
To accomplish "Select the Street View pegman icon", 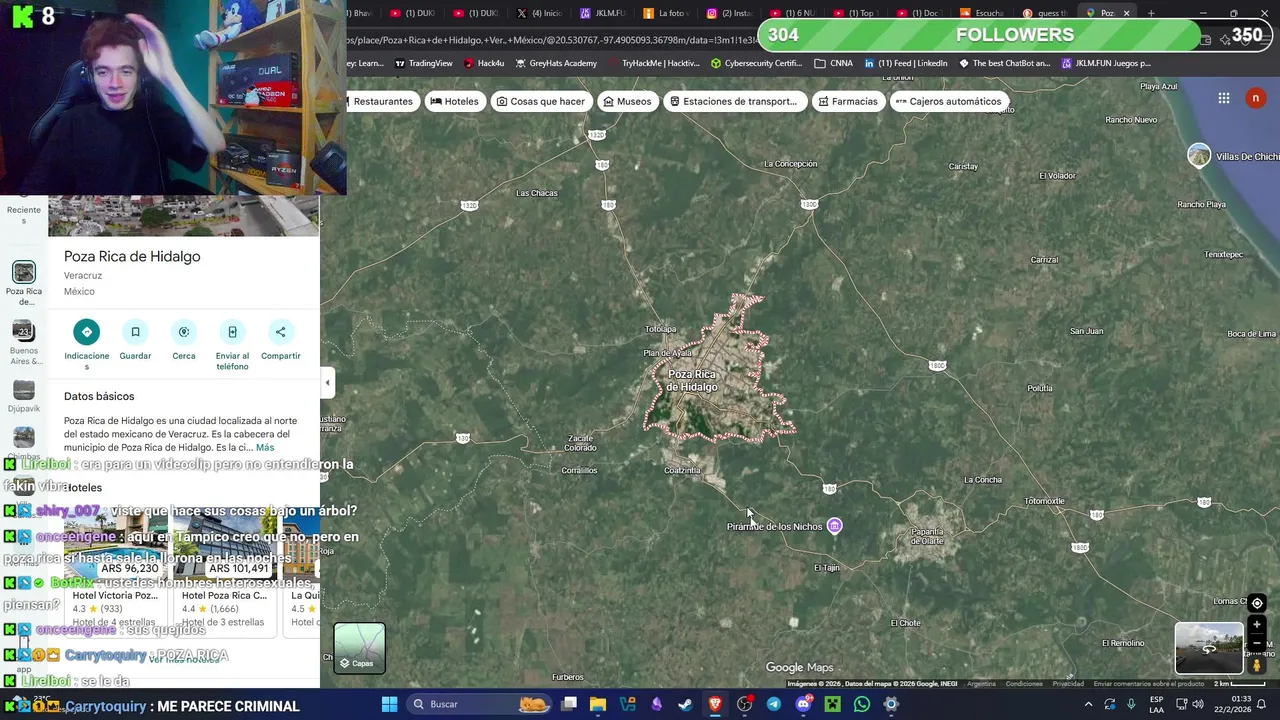I will point(1257,664).
